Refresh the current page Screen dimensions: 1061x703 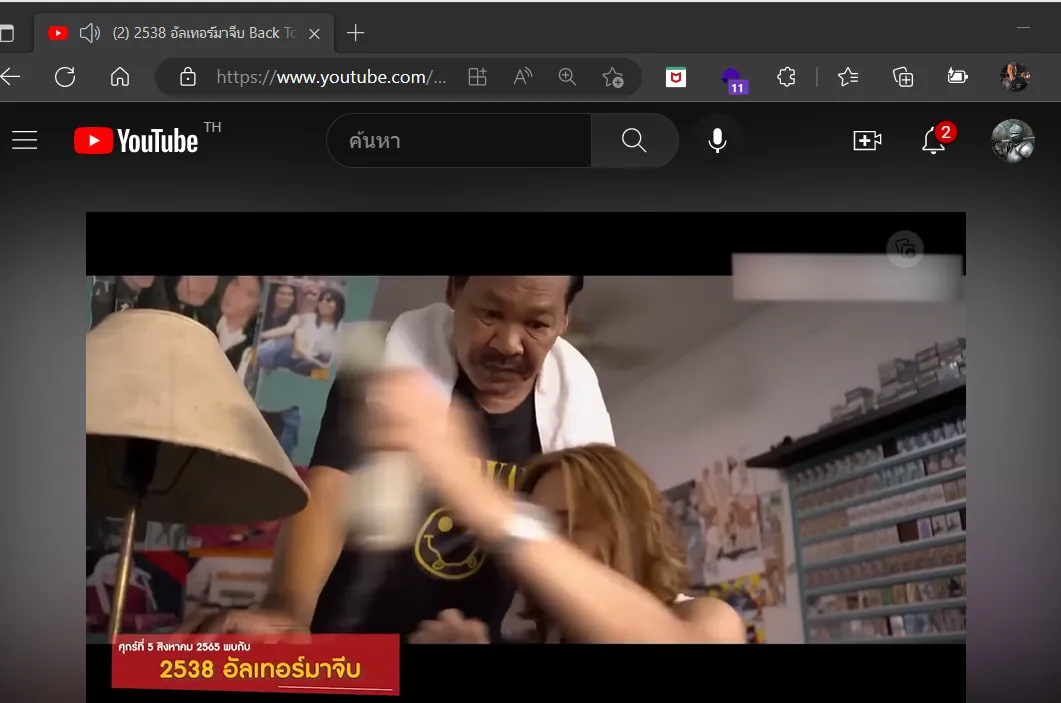point(65,77)
